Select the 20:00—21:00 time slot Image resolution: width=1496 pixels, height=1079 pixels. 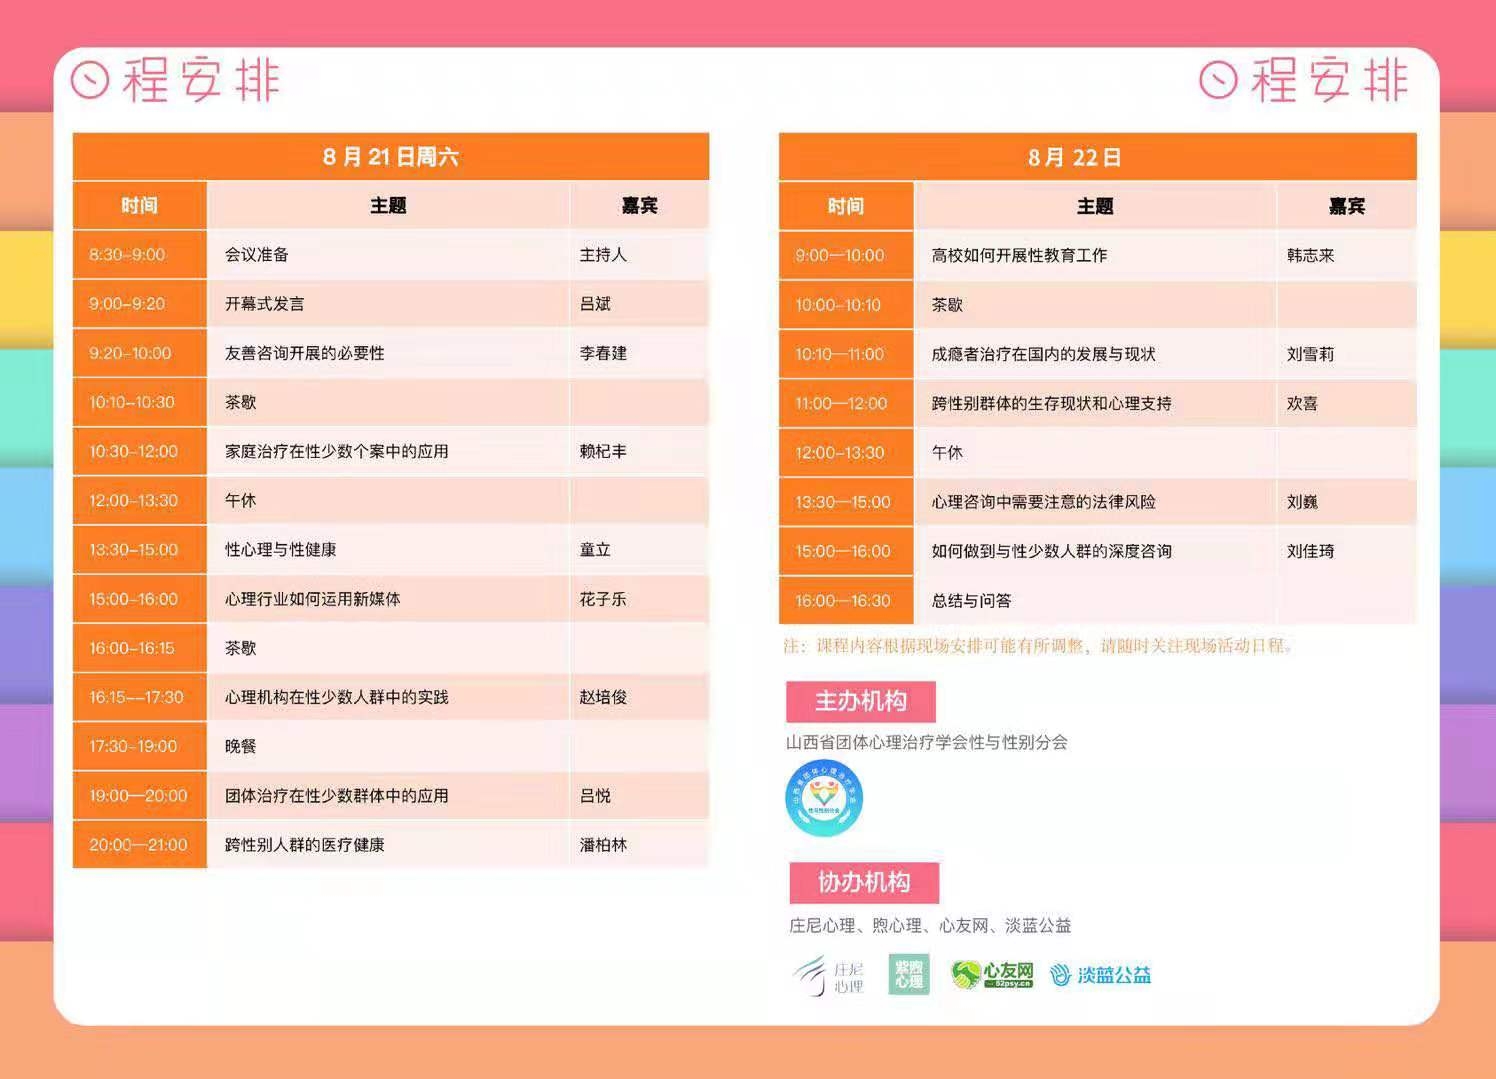tap(138, 845)
